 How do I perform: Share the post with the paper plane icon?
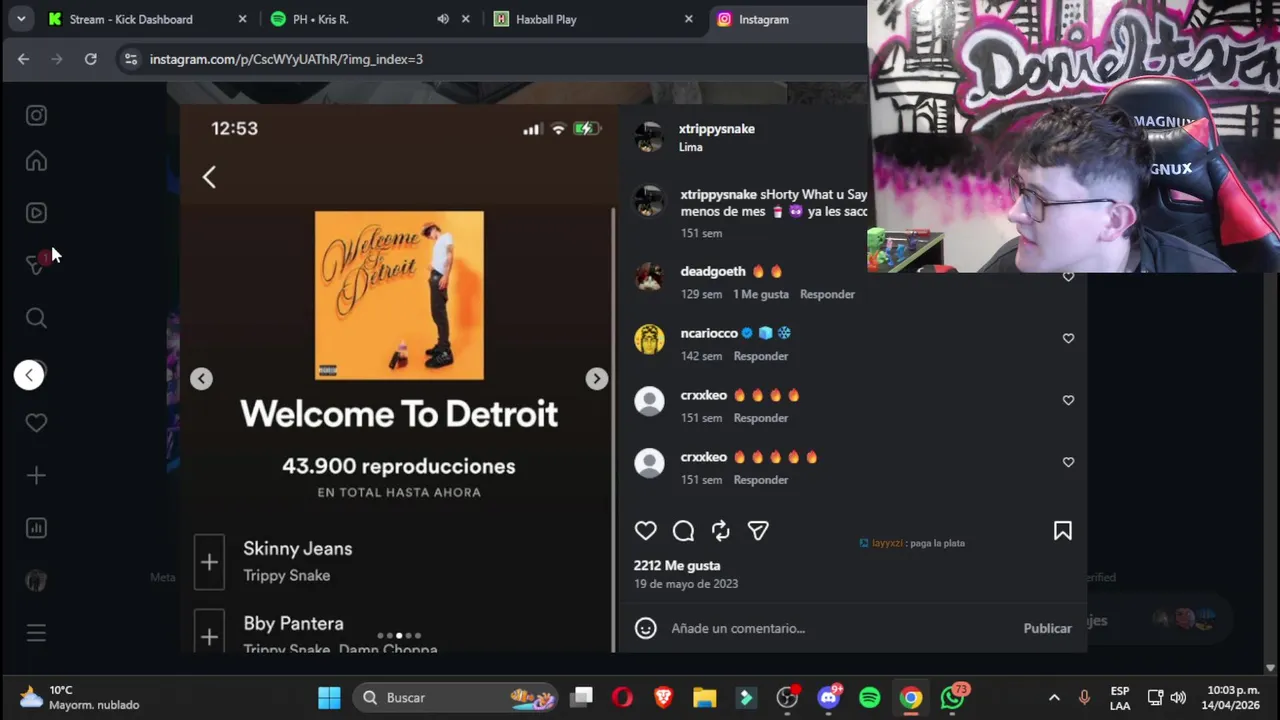pyautogui.click(x=758, y=531)
